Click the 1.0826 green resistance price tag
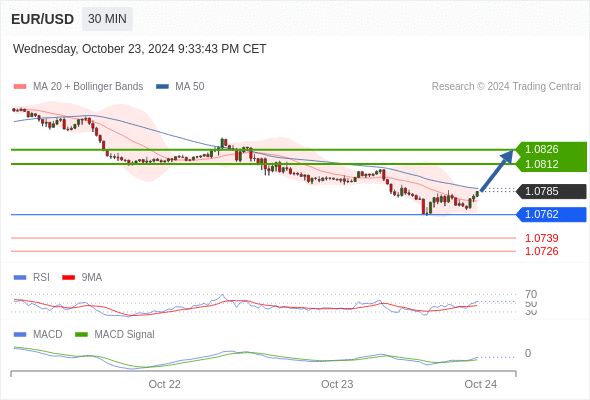The image size is (590, 400). click(x=551, y=149)
